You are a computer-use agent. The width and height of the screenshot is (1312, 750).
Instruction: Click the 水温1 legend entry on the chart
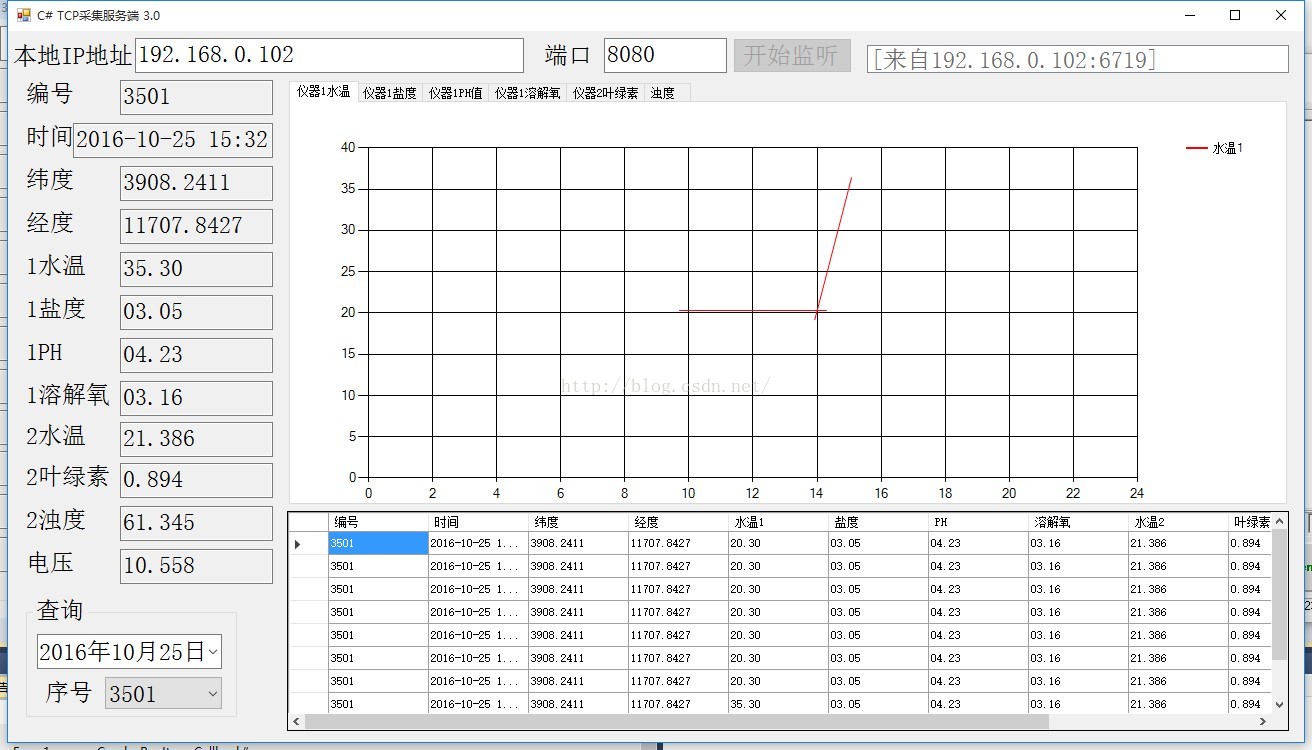[x=1214, y=148]
